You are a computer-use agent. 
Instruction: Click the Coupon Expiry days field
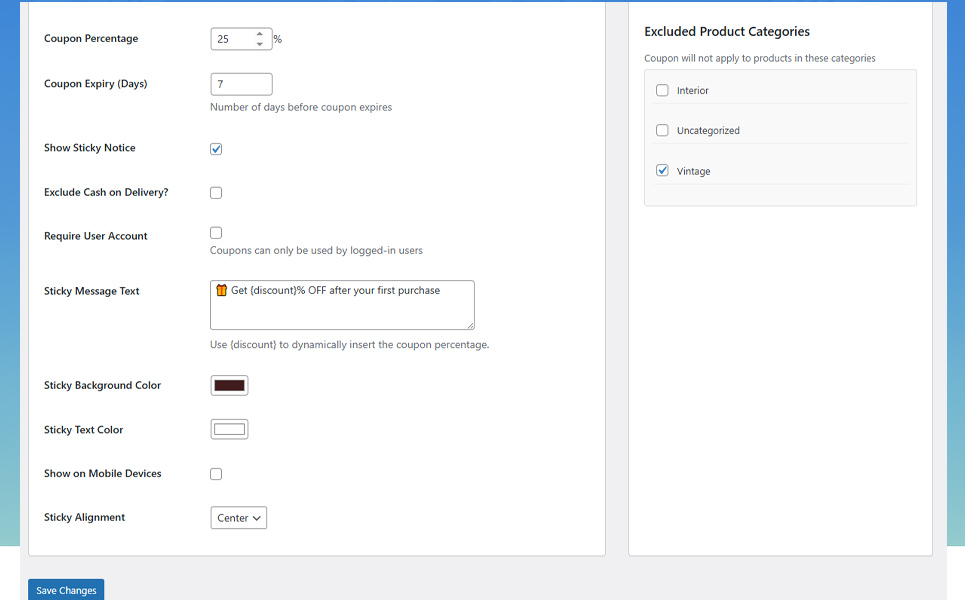coord(241,84)
